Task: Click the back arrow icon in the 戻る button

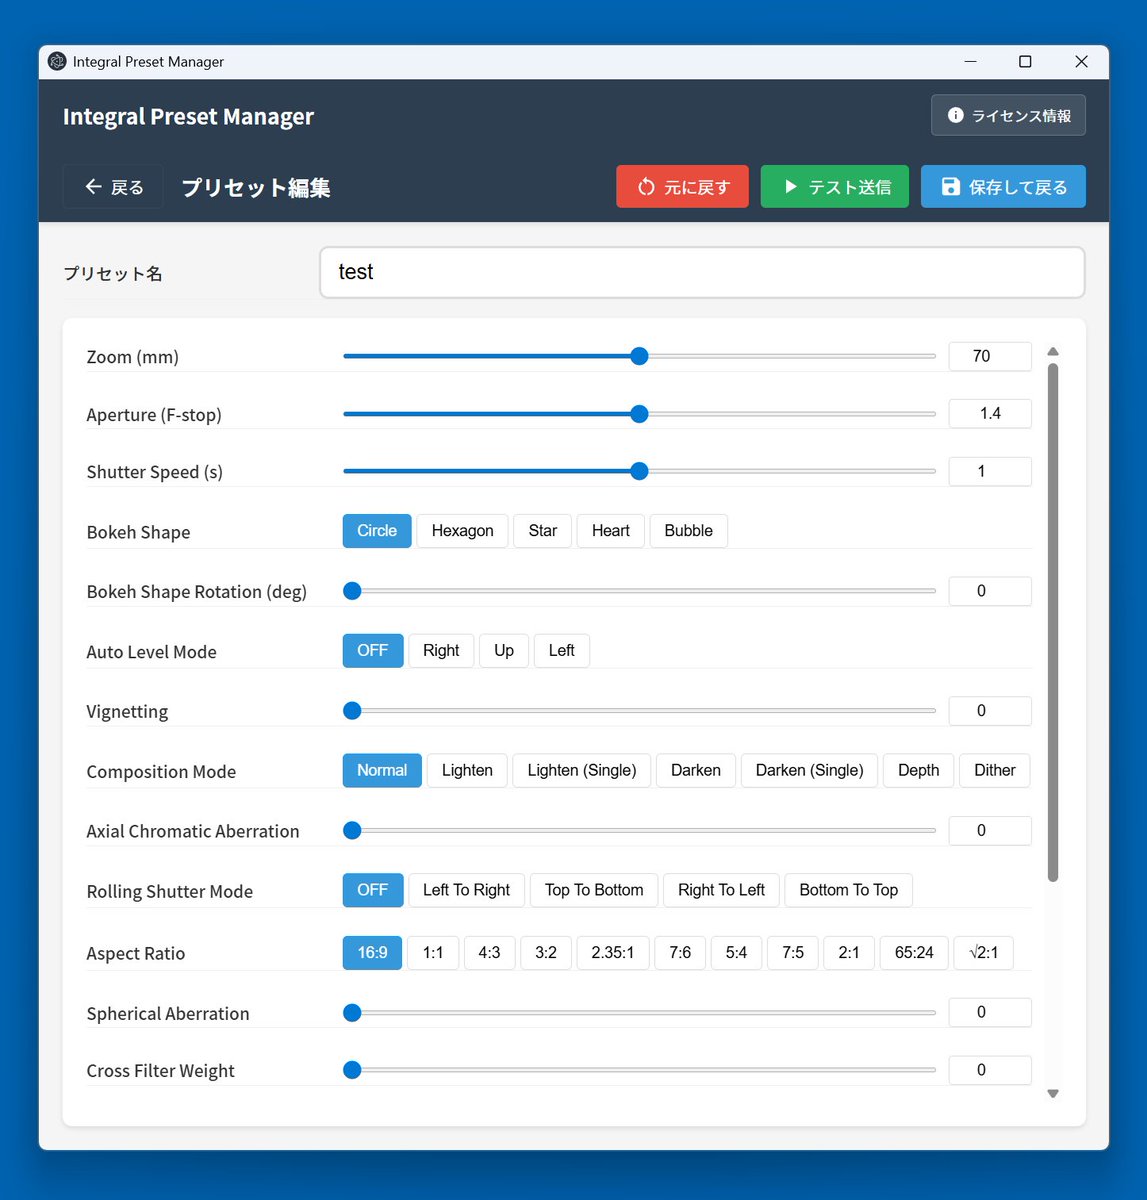Action: tap(91, 186)
